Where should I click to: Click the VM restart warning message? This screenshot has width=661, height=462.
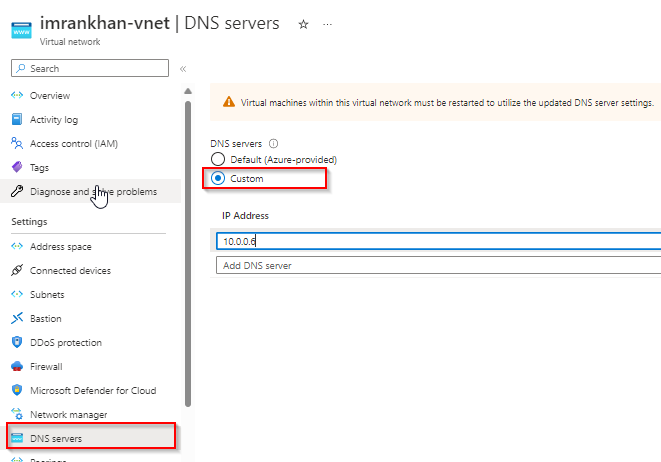tap(447, 103)
